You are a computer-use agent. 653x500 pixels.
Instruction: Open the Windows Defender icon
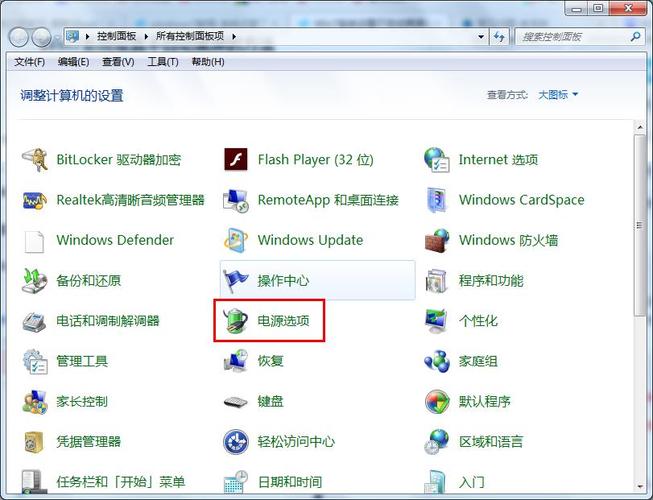point(34,241)
